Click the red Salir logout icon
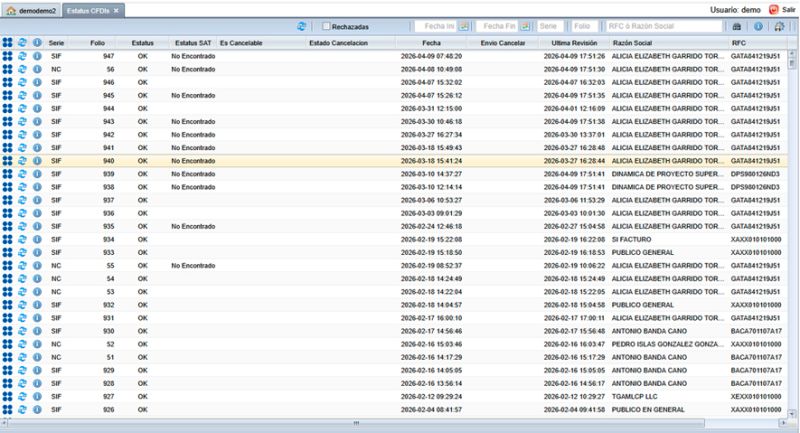800x433 pixels. (x=773, y=8)
